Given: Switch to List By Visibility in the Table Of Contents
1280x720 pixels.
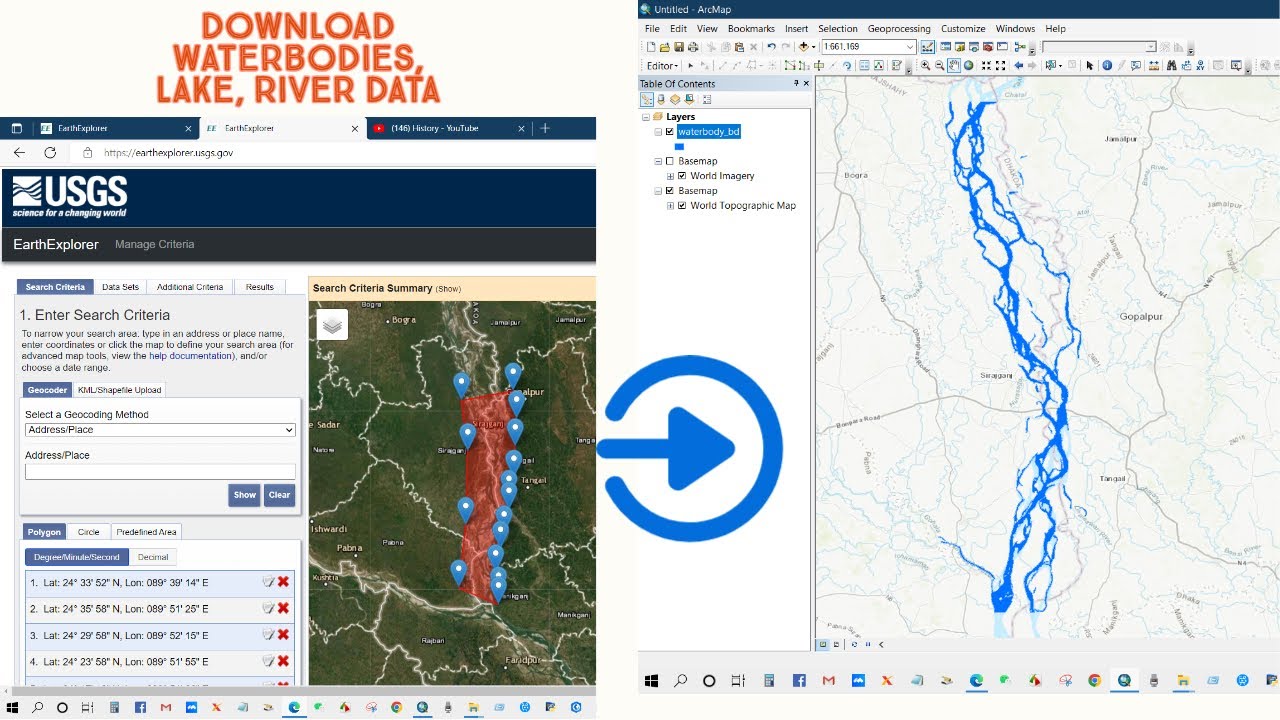Looking at the screenshot, I should click(675, 100).
